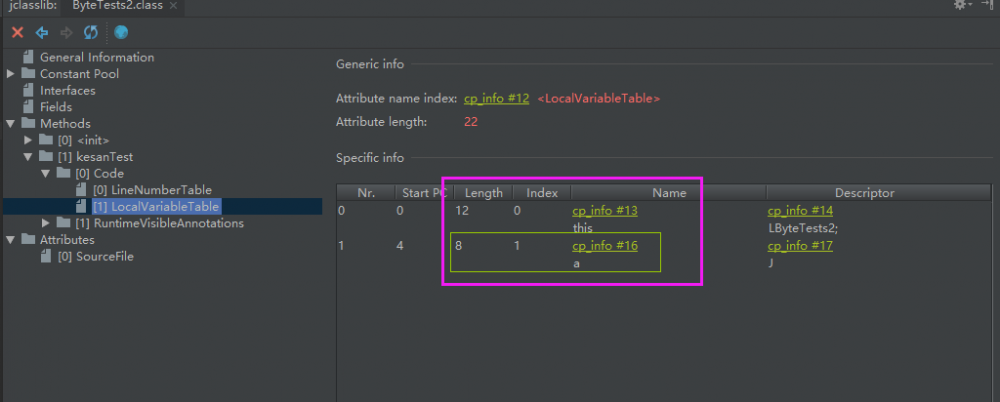Select General Information in the tree
The image size is (1000, 402).
97,57
